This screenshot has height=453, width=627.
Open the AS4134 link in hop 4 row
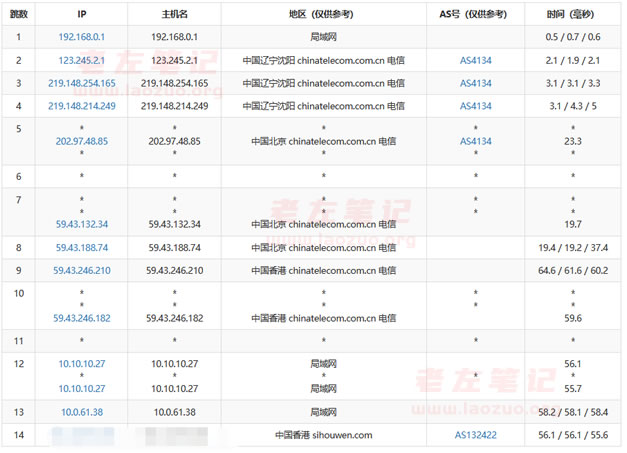[x=475, y=106]
